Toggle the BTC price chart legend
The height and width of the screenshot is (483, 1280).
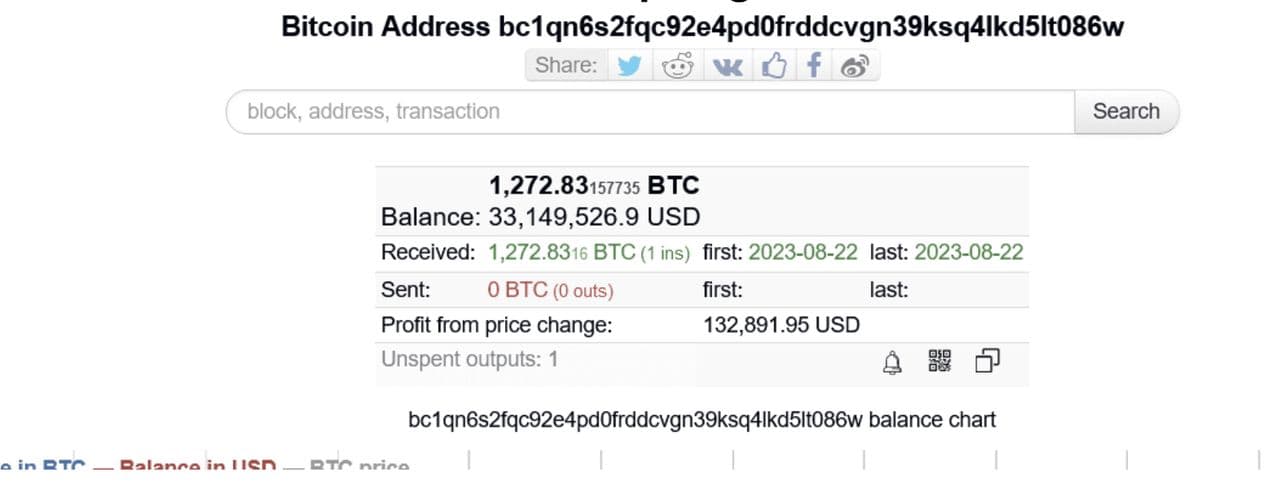click(x=359, y=468)
